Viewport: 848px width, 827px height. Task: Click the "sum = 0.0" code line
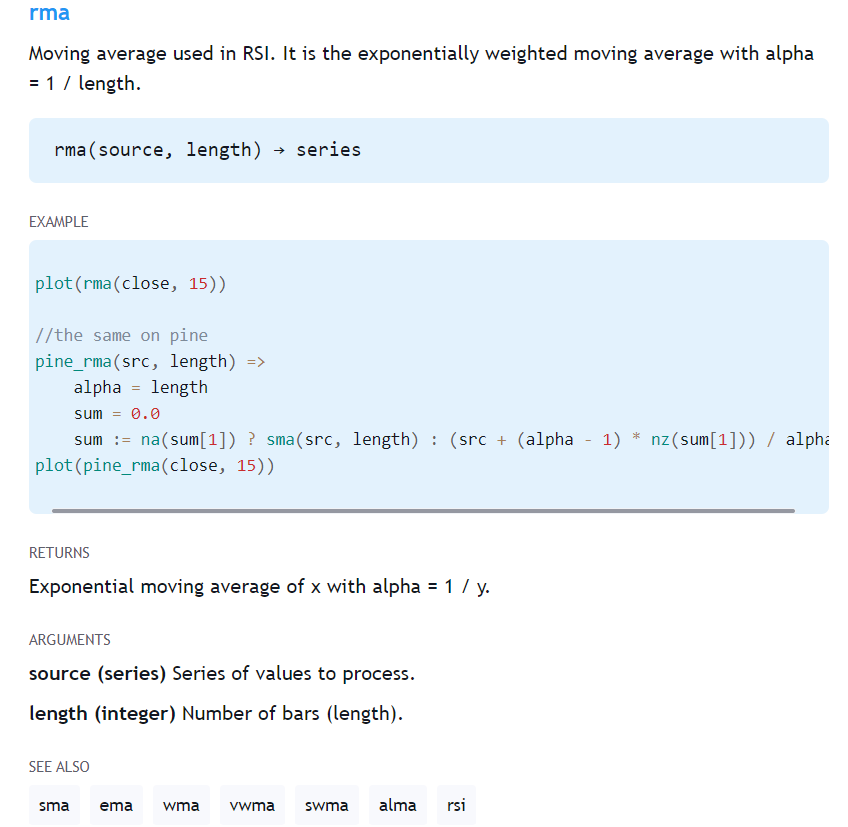117,413
